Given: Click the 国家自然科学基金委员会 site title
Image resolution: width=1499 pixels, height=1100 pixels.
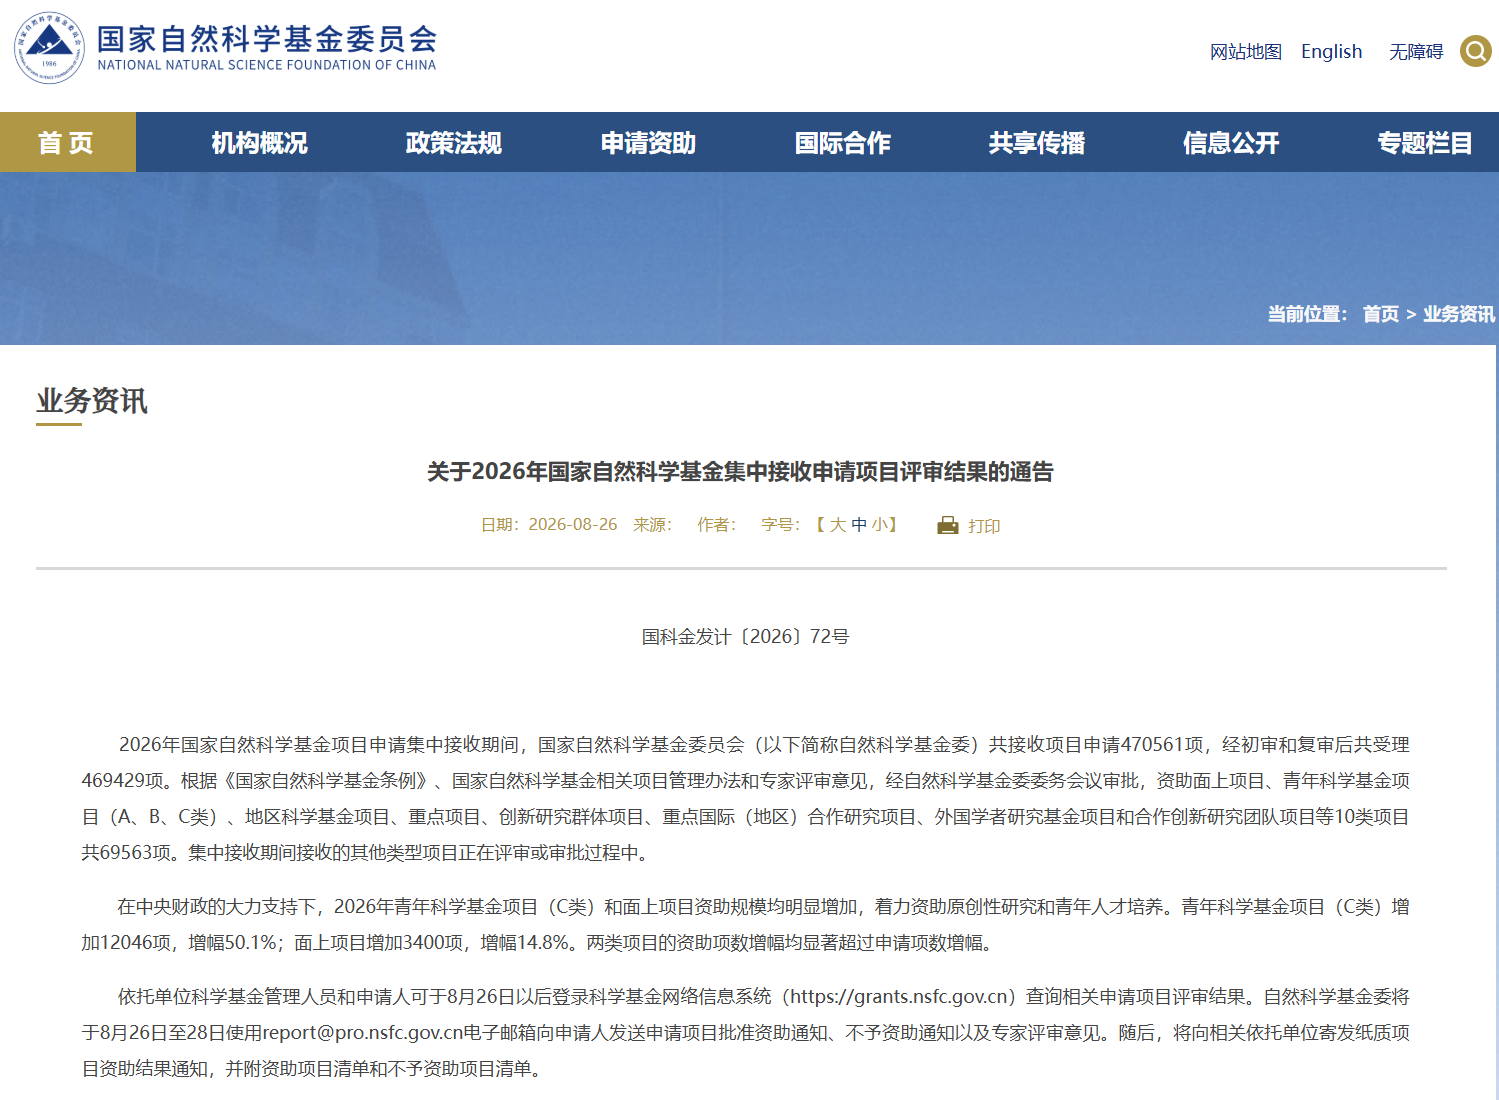Looking at the screenshot, I should [x=267, y=39].
